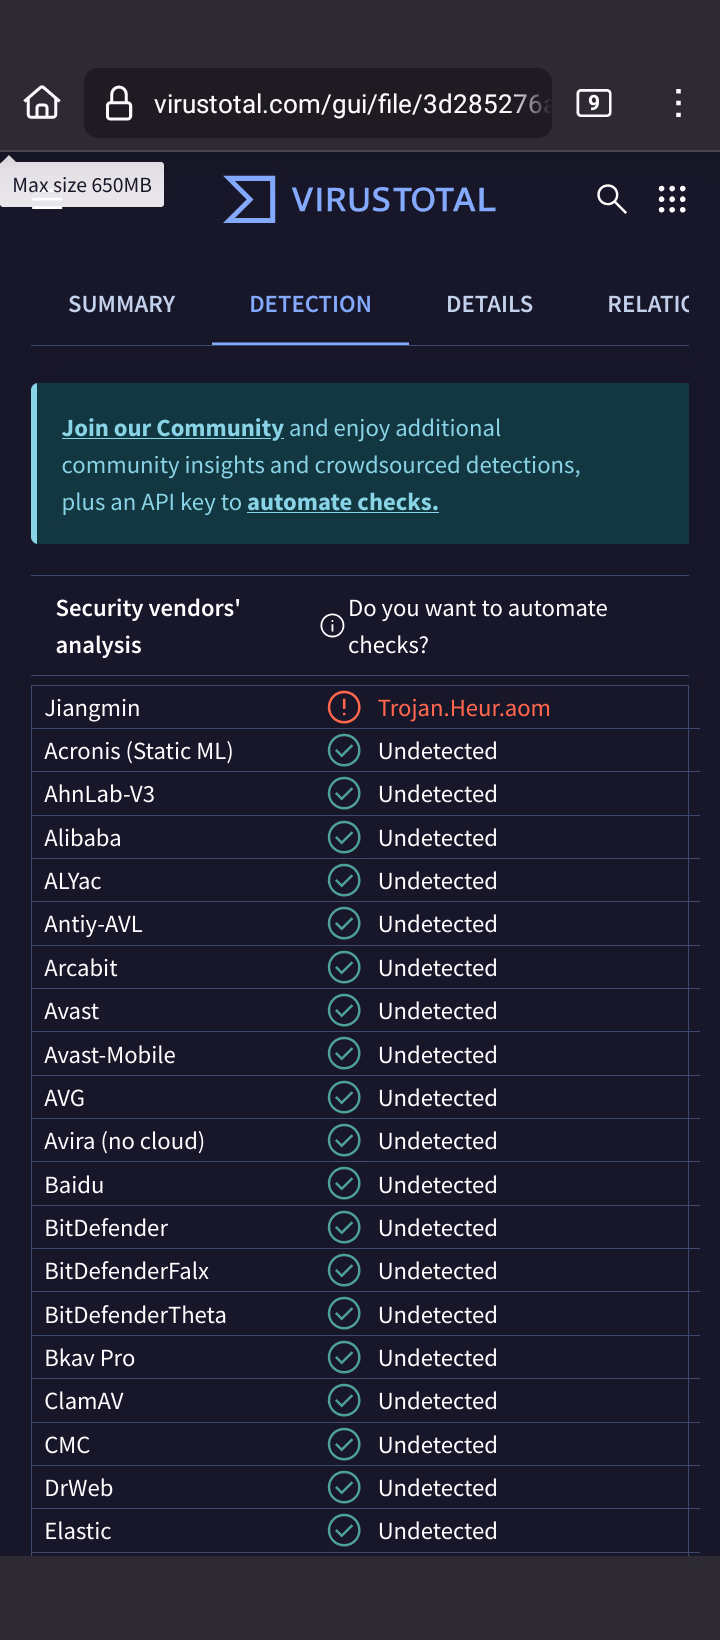The width and height of the screenshot is (720, 1640).
Task: Switch to the Summary tab
Action: coord(121,304)
